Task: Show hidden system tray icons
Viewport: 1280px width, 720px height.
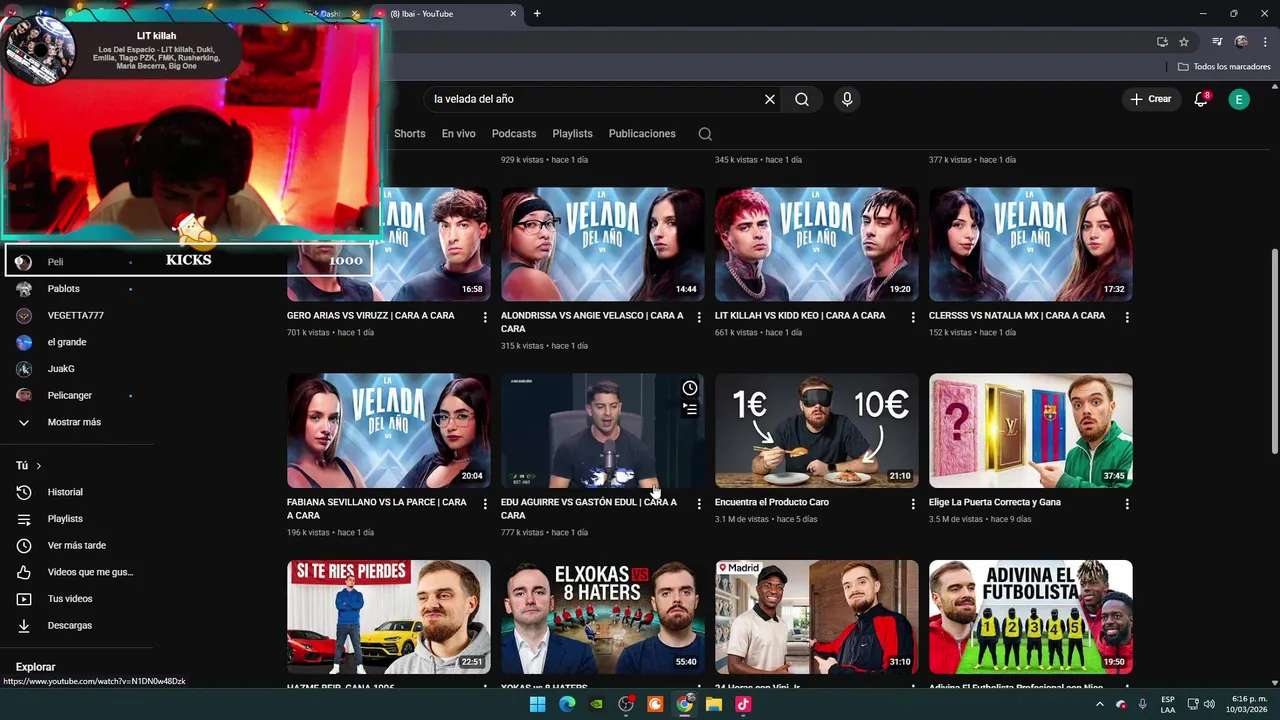Action: click(x=1099, y=704)
